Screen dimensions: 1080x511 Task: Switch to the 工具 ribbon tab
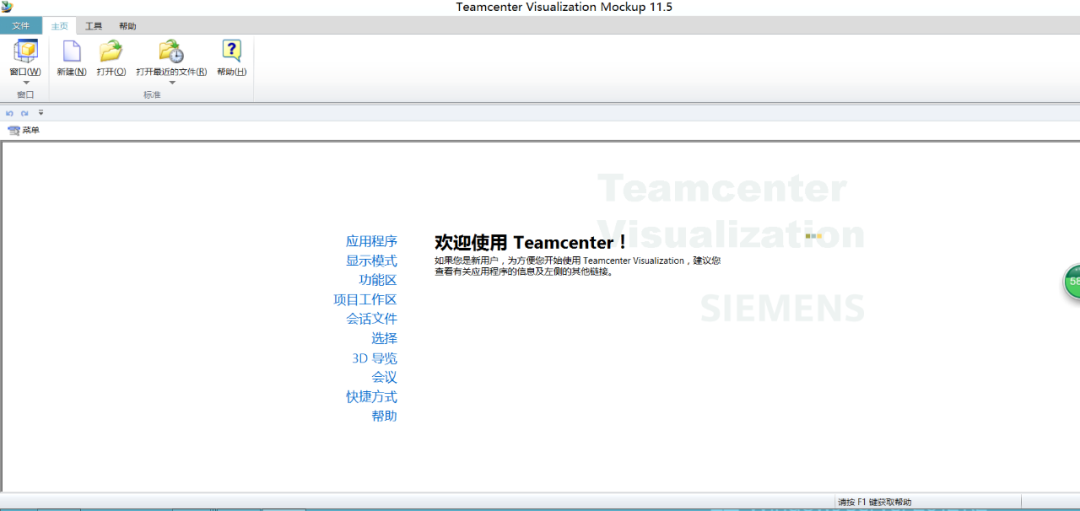(x=94, y=26)
